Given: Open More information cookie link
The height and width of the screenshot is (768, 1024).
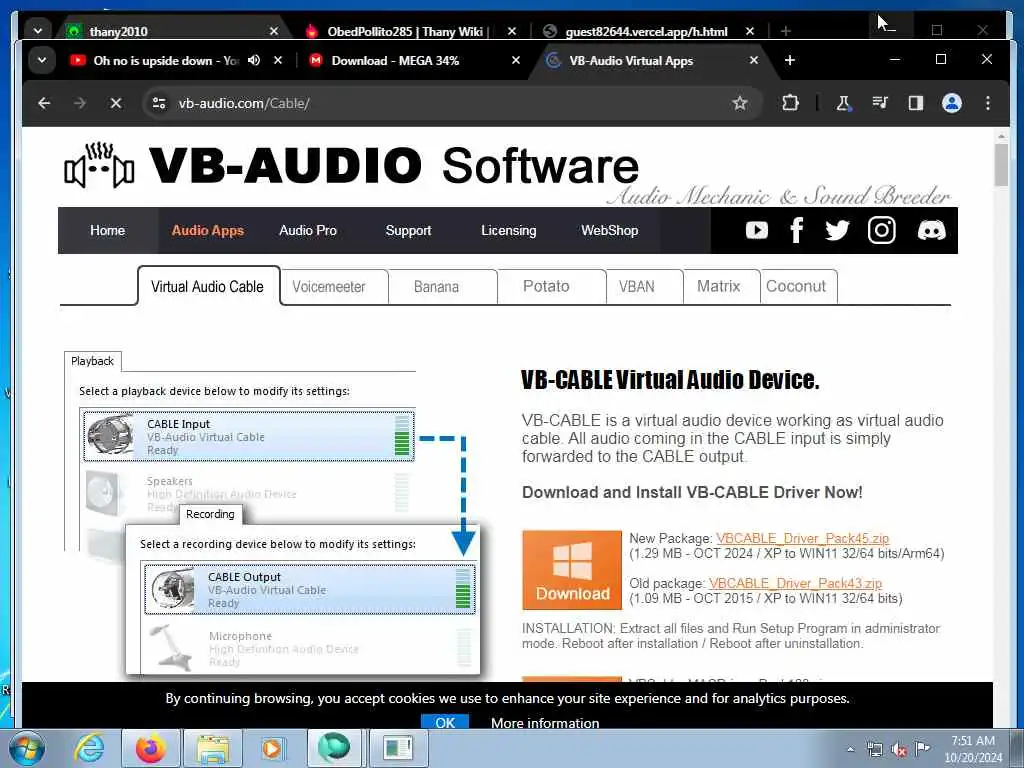Looking at the screenshot, I should [545, 723].
